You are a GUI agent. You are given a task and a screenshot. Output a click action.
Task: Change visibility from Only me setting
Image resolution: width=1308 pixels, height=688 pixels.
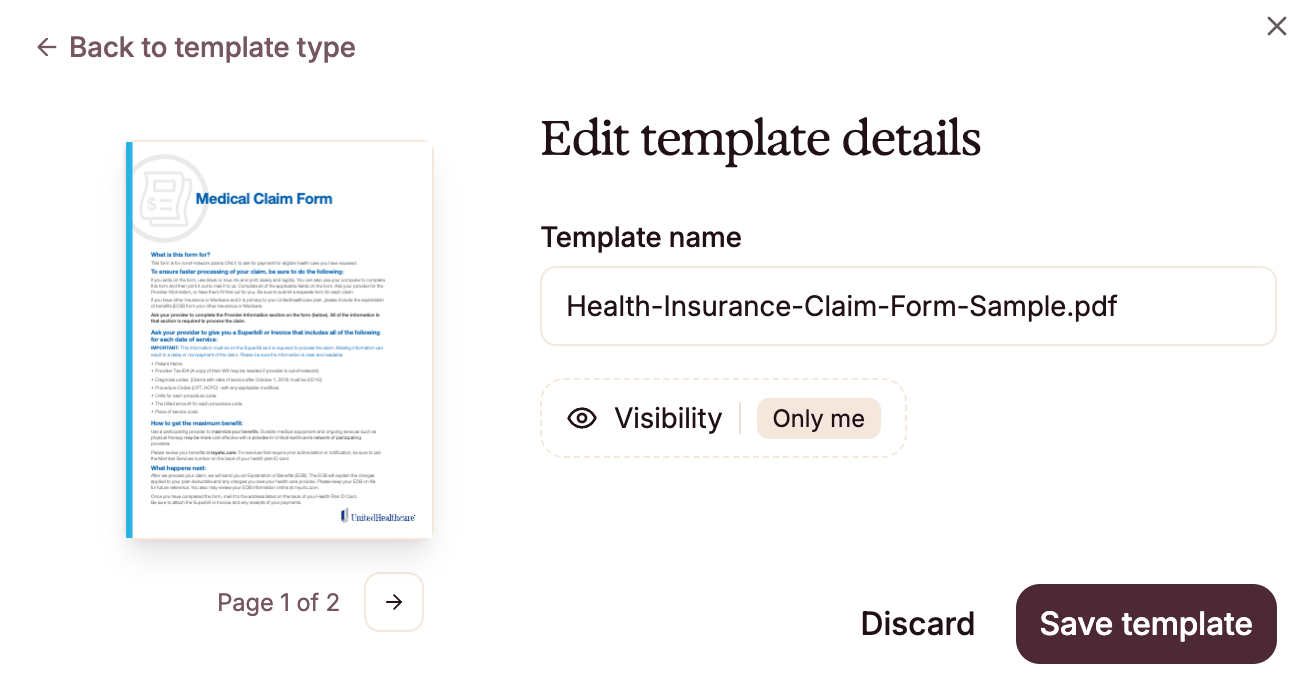(818, 418)
